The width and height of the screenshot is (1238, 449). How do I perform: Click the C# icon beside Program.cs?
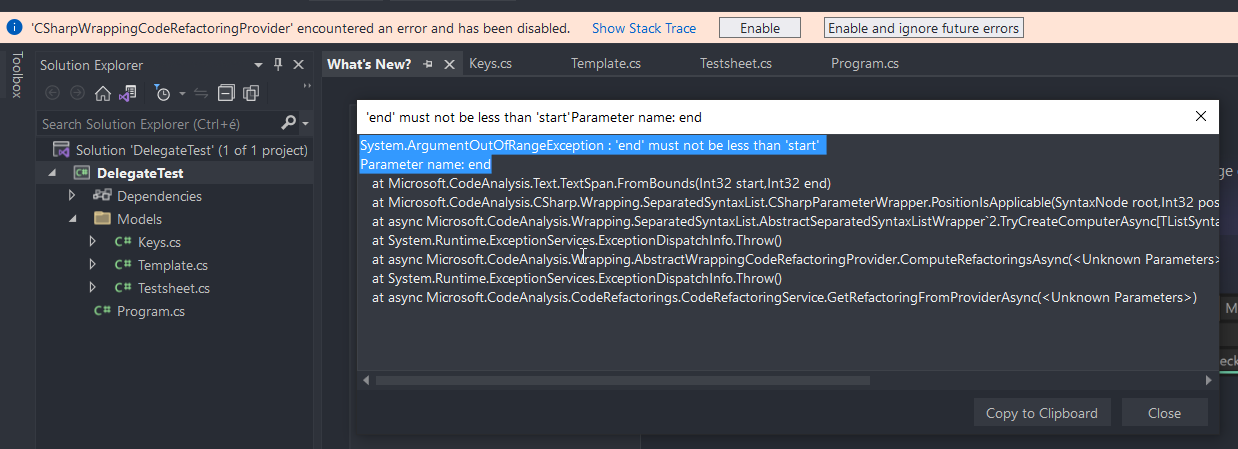tap(102, 311)
